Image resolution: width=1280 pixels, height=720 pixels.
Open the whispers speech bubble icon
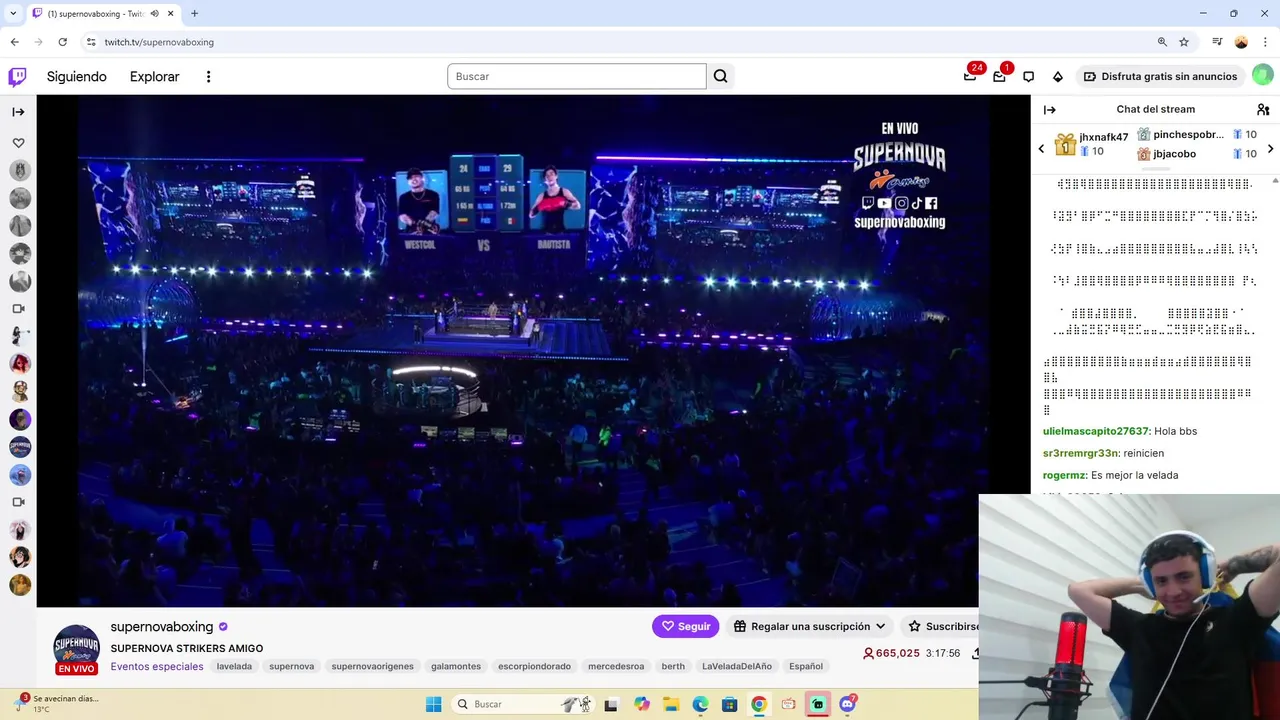[x=1028, y=76]
